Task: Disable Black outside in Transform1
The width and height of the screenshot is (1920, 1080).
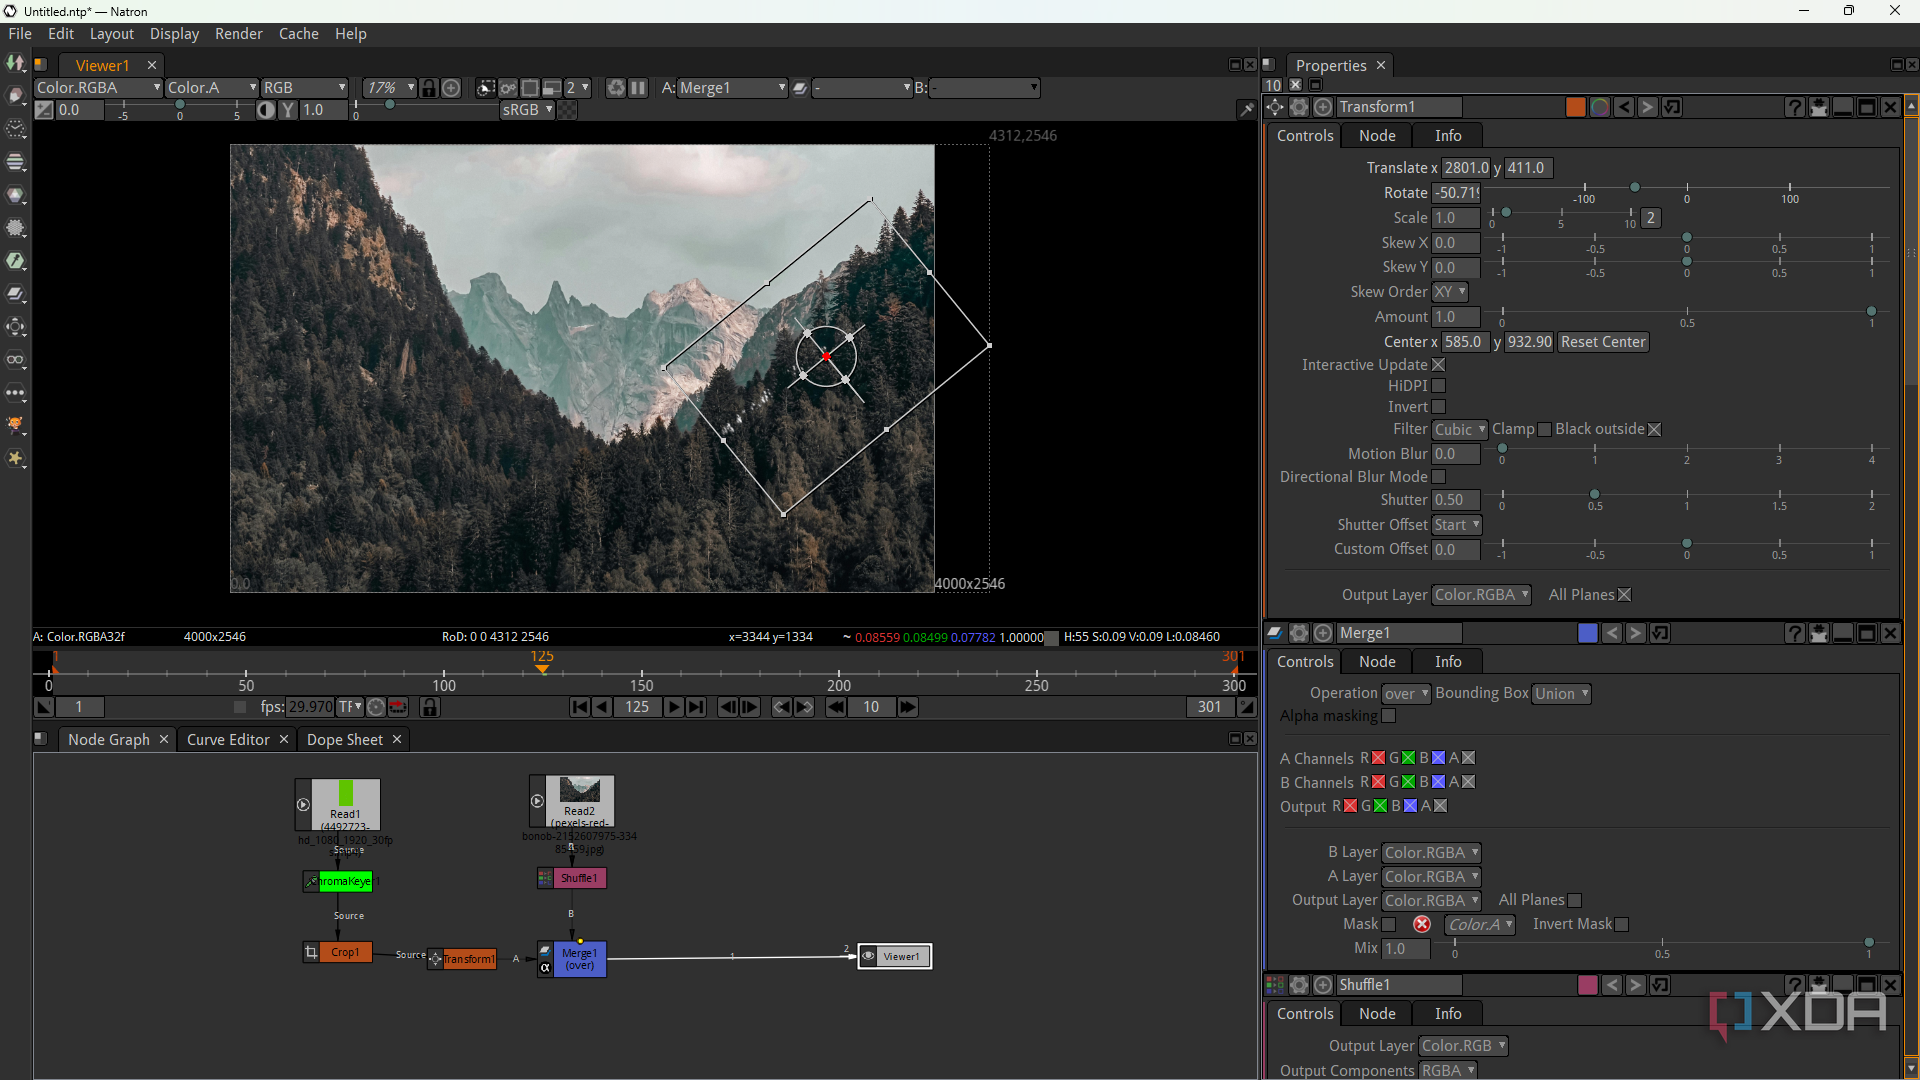Action: [x=1654, y=429]
